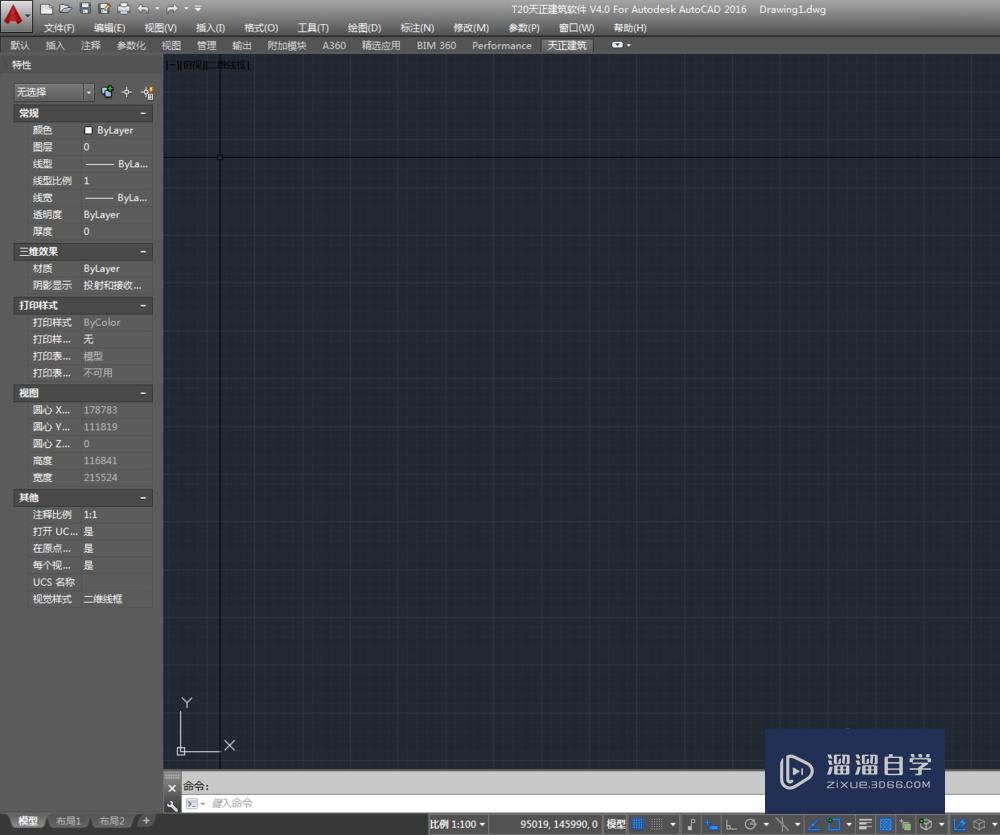Open the 无选择 selection dropdown
Viewport: 1000px width, 835px height.
[x=88, y=92]
